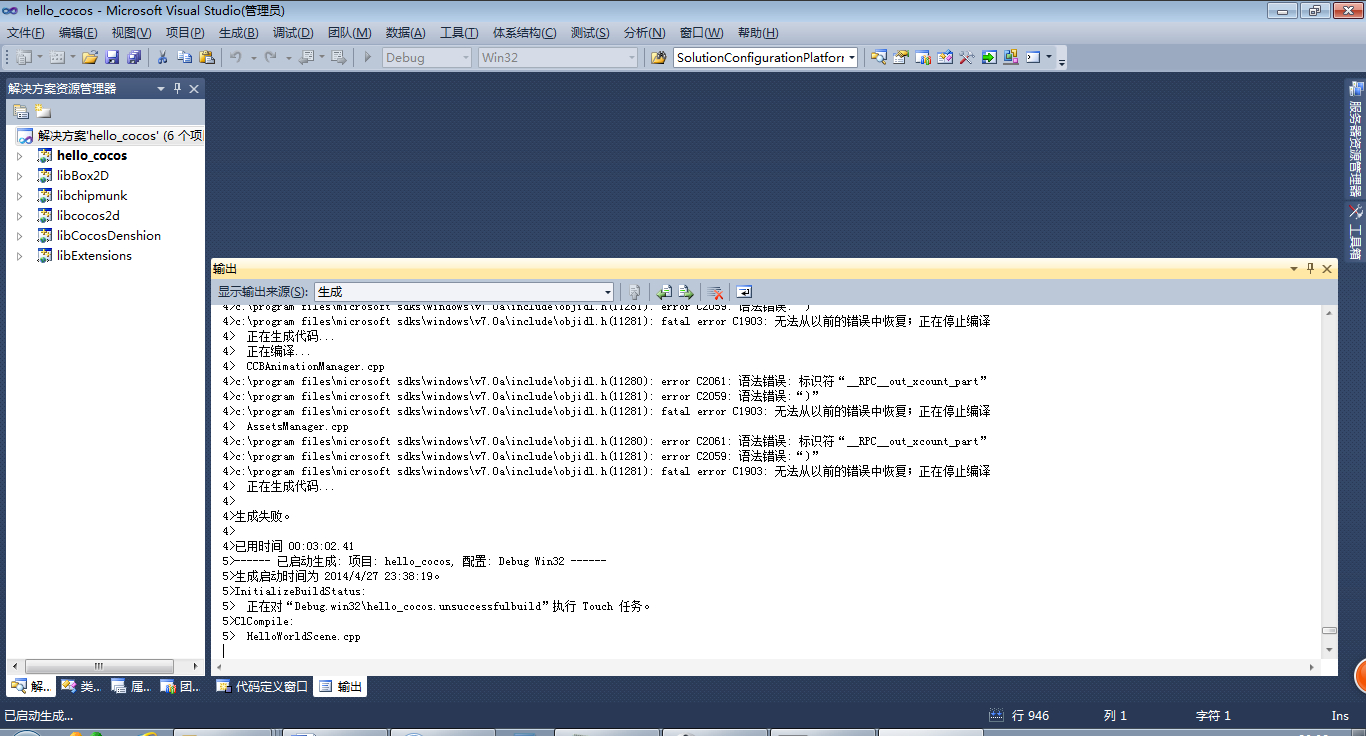Click the Navigate Forward icon
The height and width of the screenshot is (736, 1366).
338,57
